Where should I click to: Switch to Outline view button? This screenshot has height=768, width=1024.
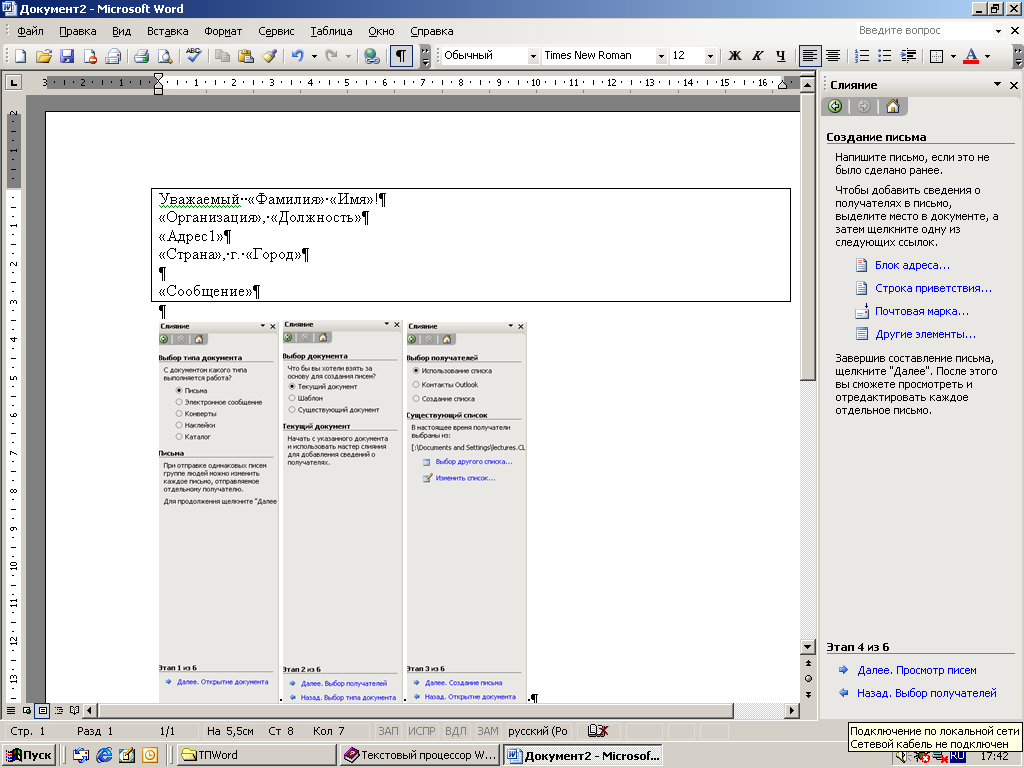[x=59, y=710]
